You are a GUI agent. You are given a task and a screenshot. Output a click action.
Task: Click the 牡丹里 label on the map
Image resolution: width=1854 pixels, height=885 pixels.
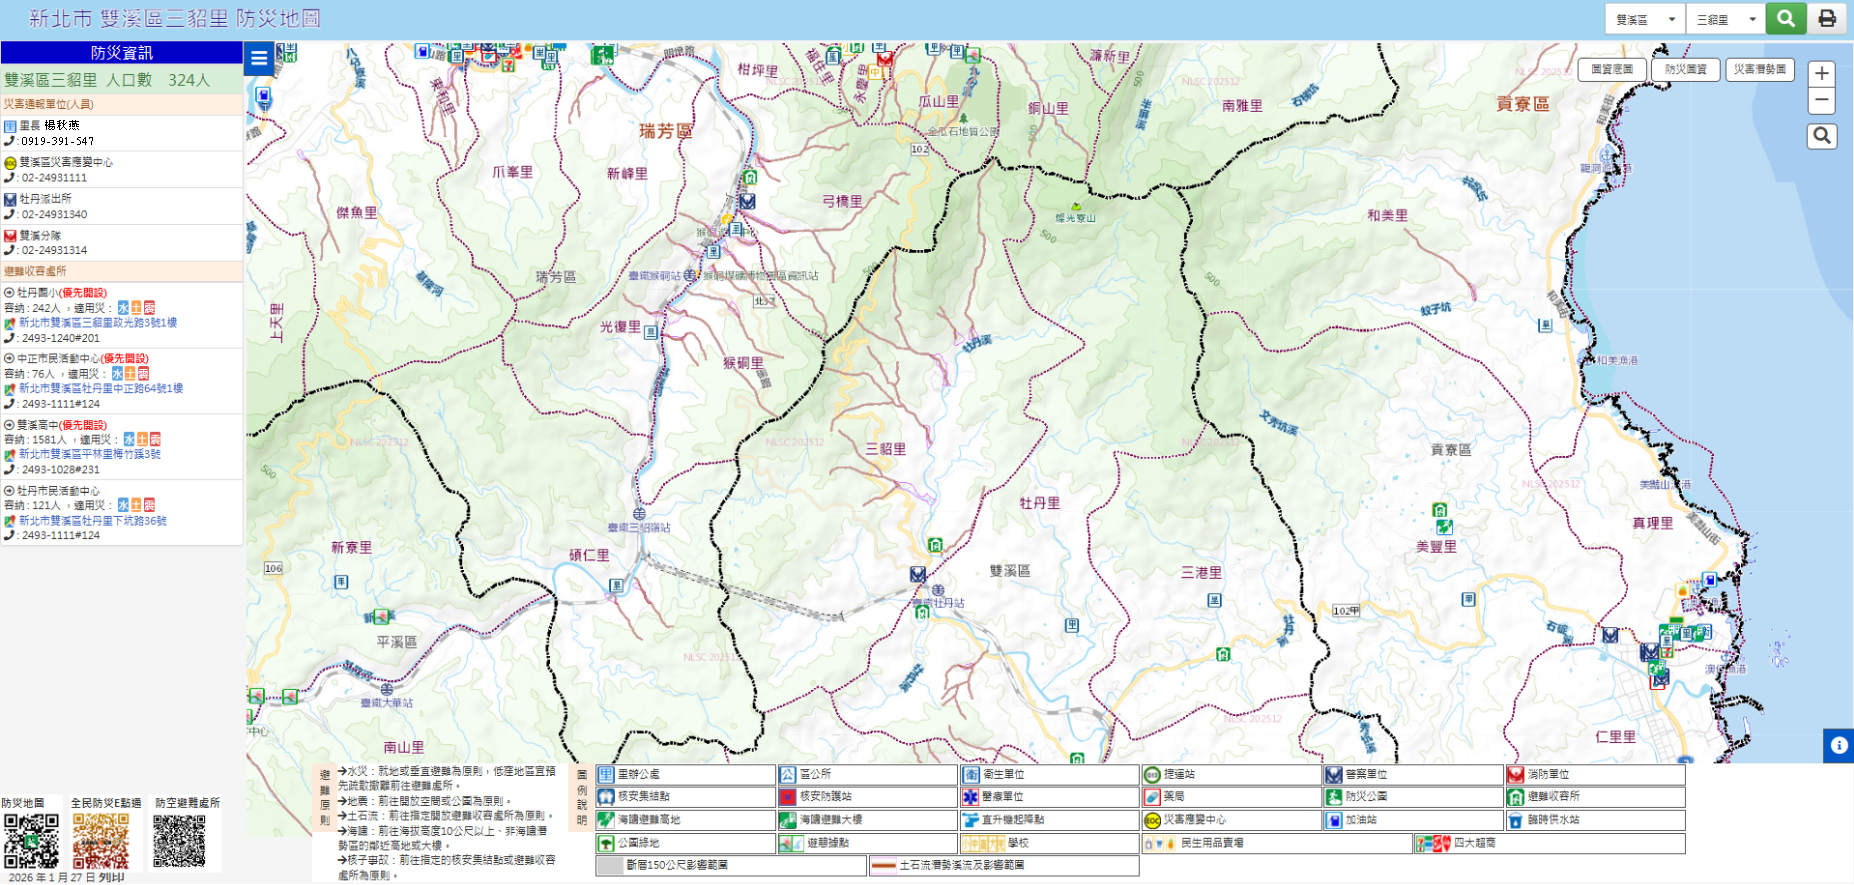[x=1039, y=503]
